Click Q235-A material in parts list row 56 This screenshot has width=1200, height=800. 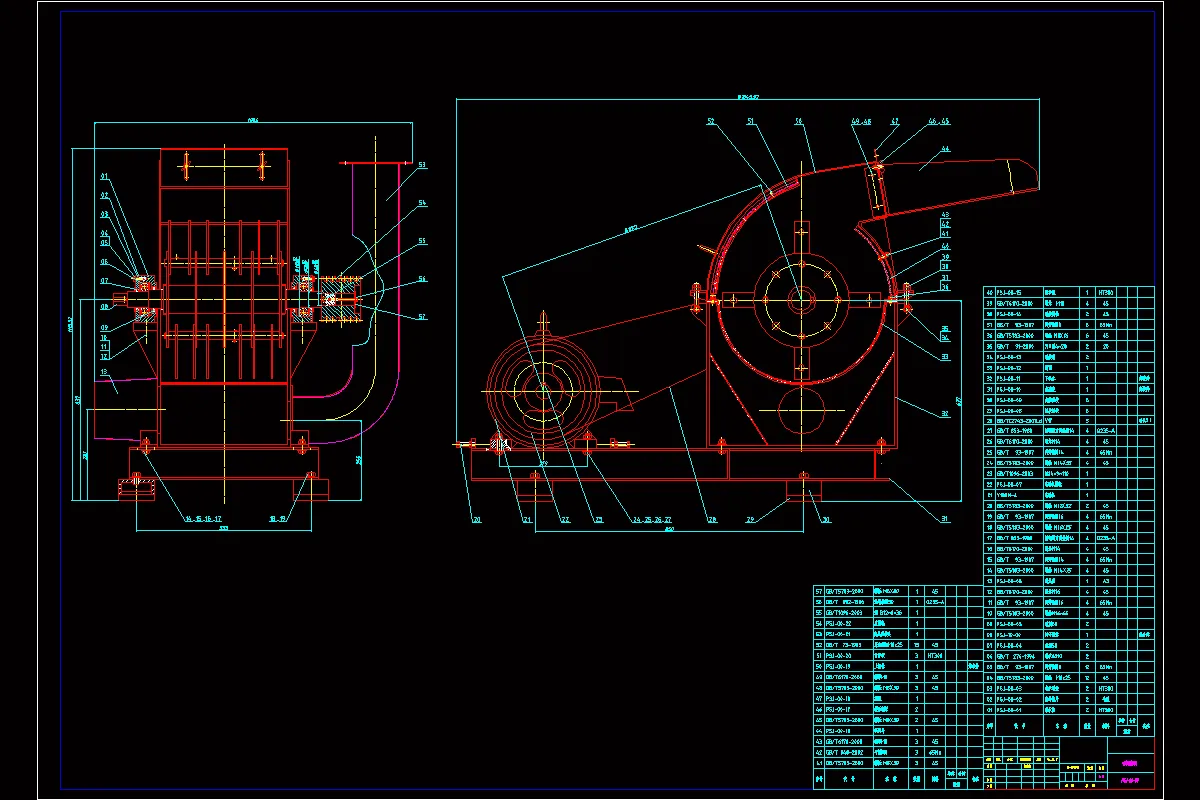point(935,602)
